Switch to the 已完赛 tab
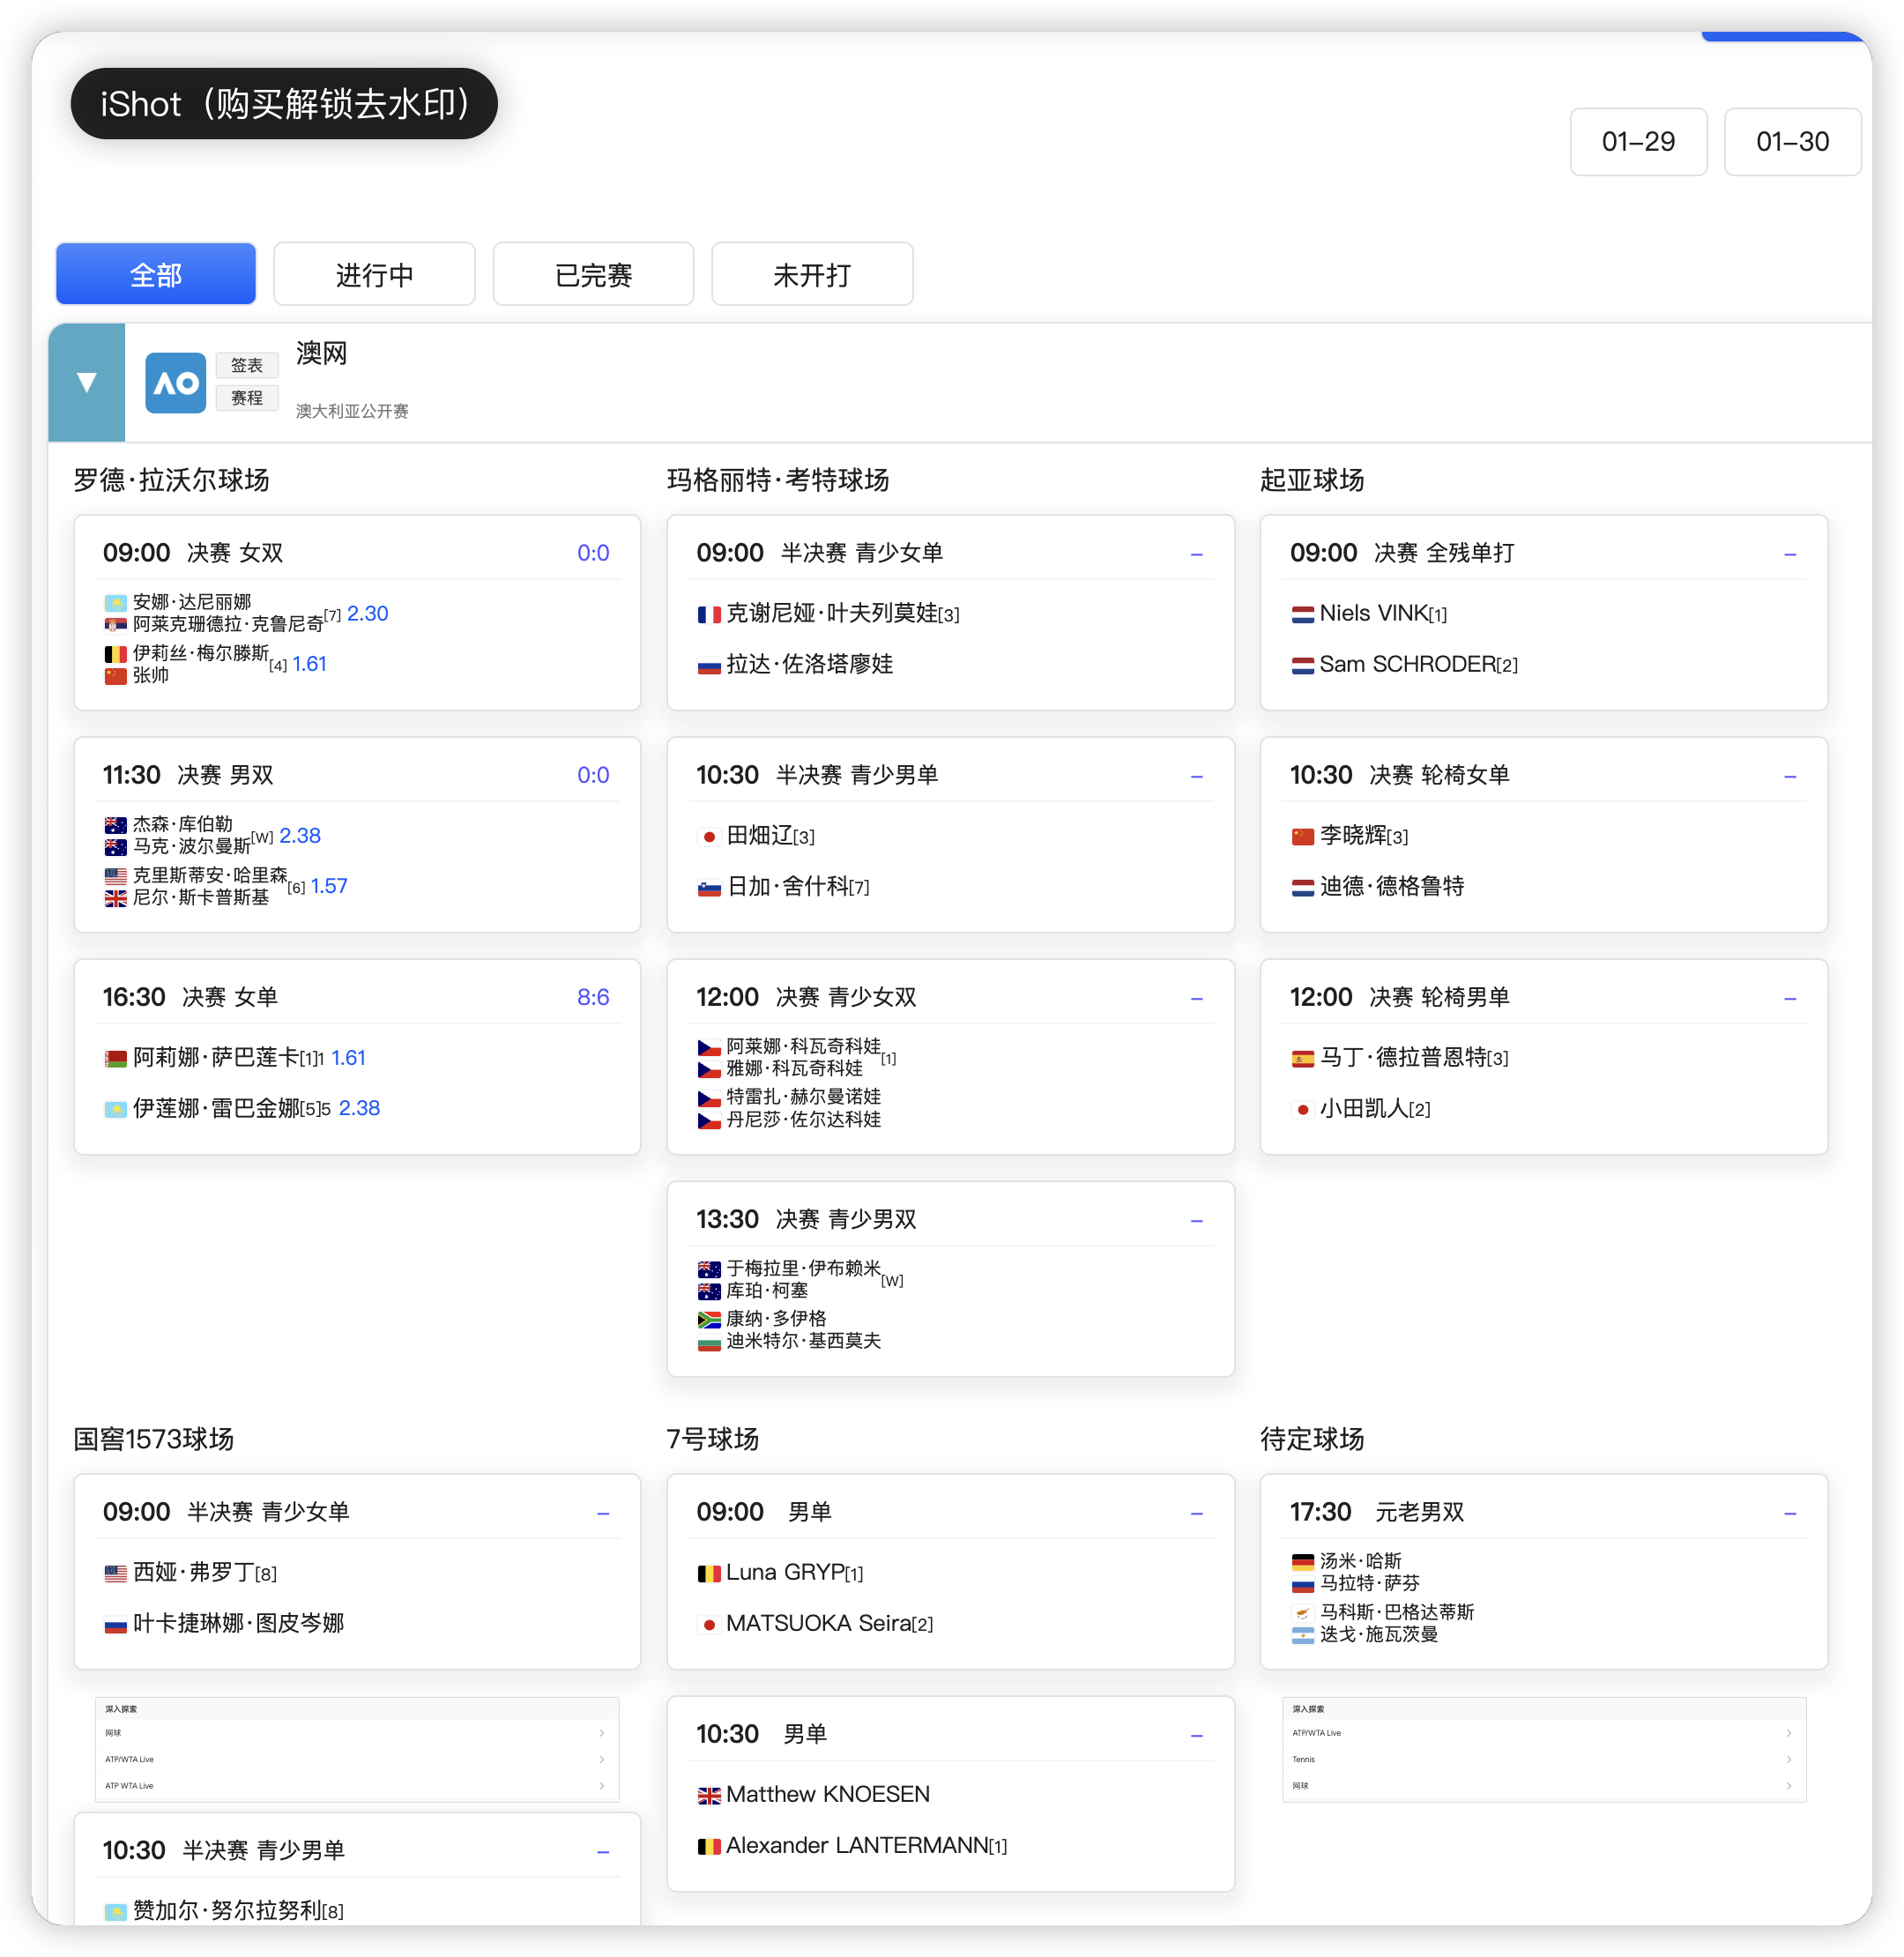Screen dimensions: 1904x1957 pyautogui.click(x=593, y=274)
